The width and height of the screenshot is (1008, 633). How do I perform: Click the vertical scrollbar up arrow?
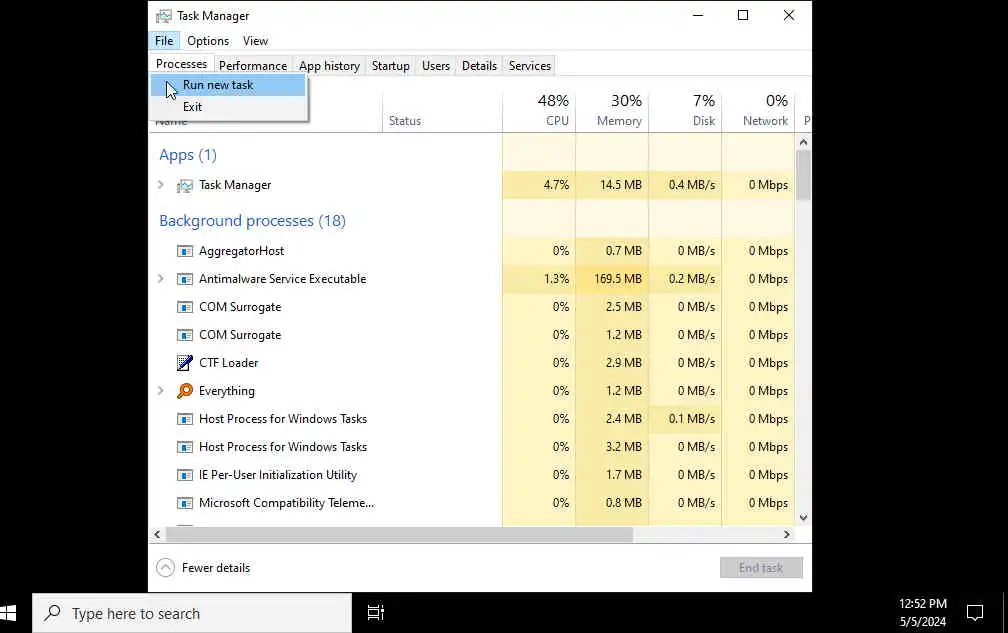pyautogui.click(x=803, y=141)
